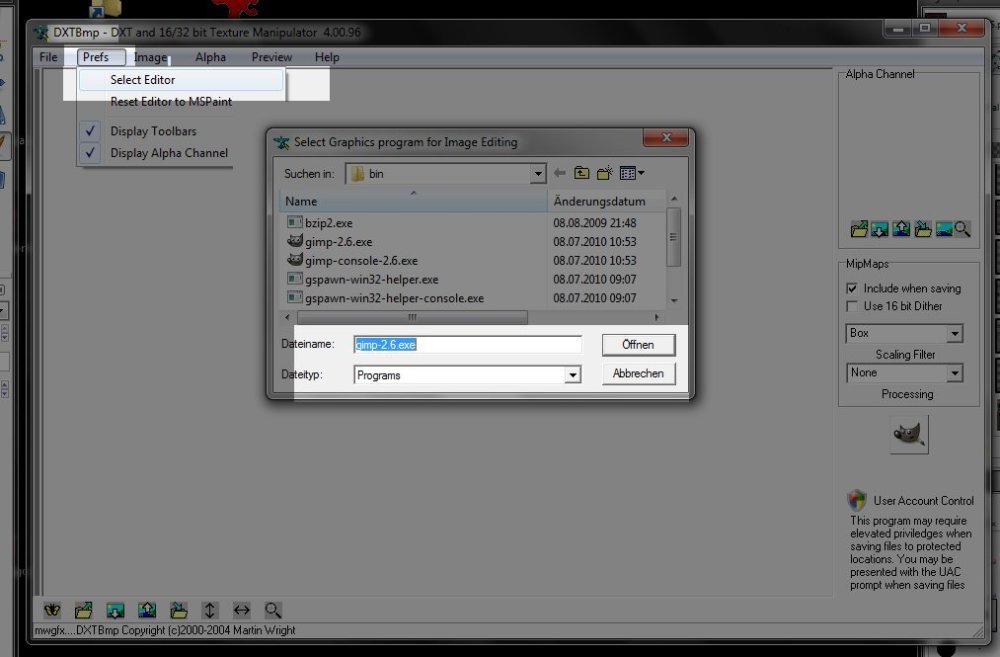
Task: Click the back arrow in file dialog
Action: click(560, 173)
